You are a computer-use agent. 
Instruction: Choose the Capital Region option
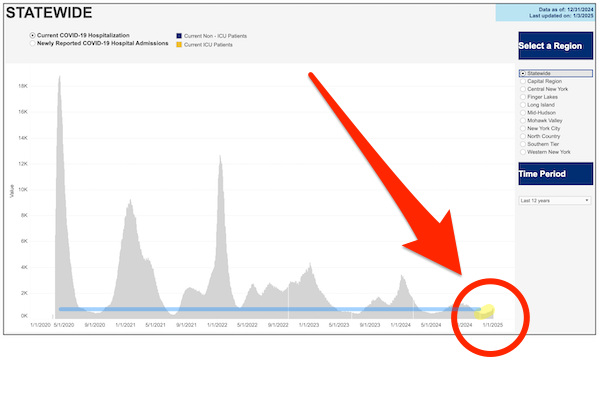pos(523,81)
